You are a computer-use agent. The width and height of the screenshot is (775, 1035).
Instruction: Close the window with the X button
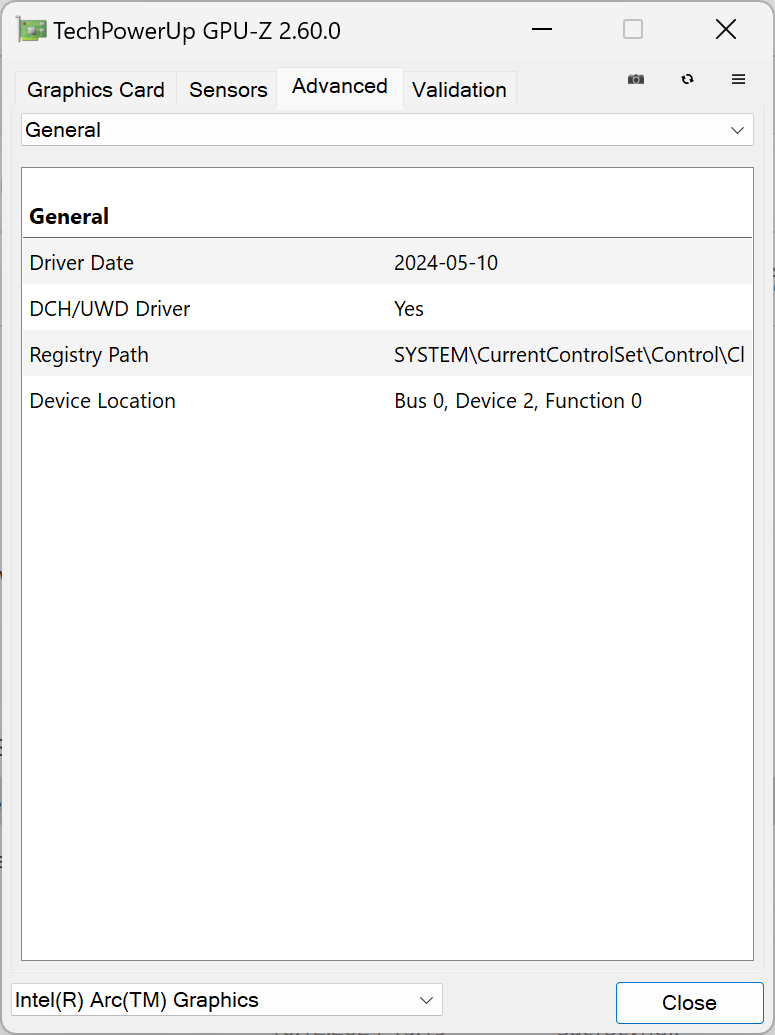(726, 30)
